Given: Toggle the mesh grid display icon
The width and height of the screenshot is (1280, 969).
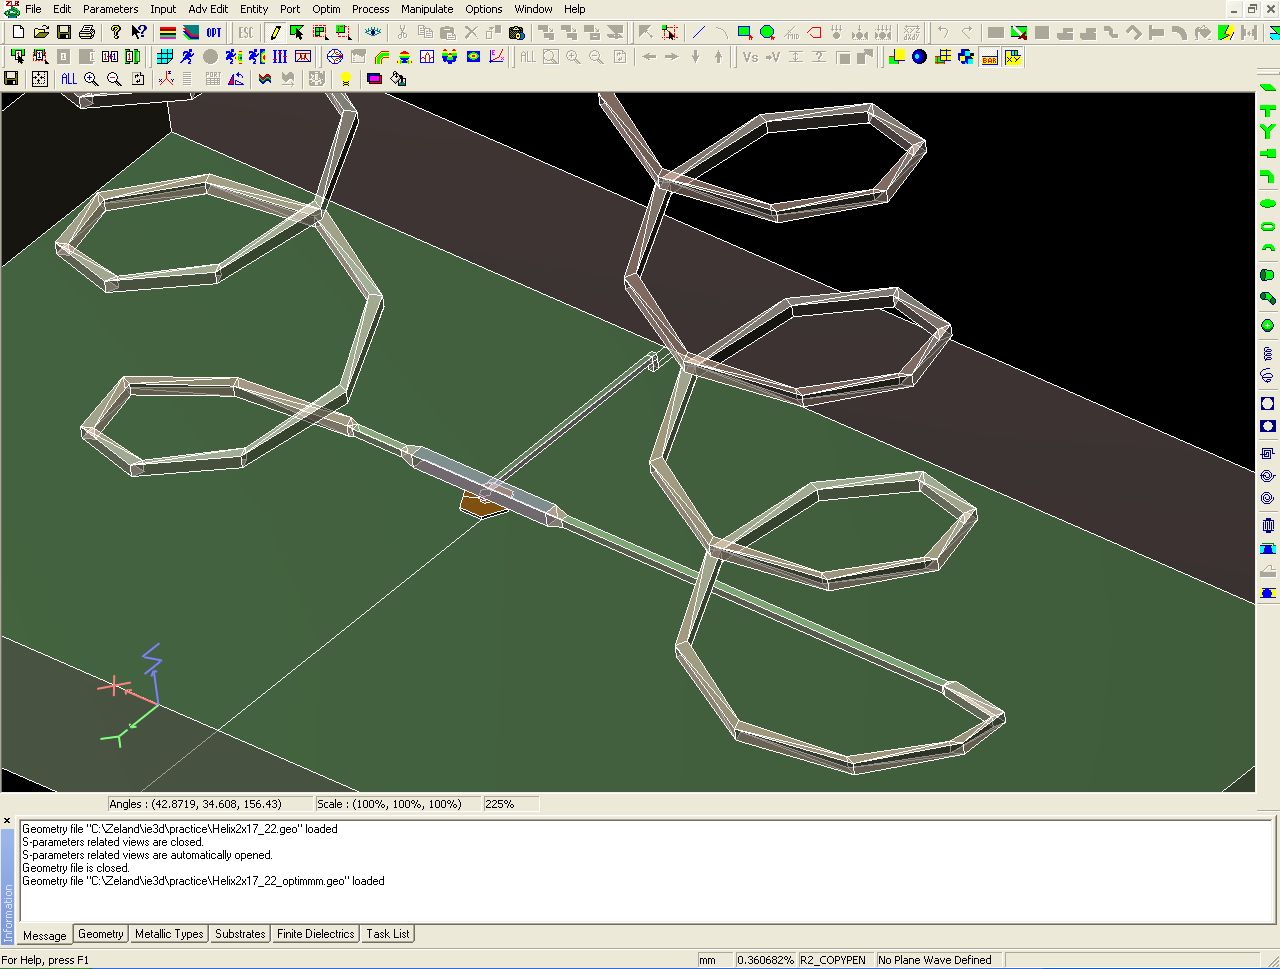Looking at the screenshot, I should tap(165, 57).
